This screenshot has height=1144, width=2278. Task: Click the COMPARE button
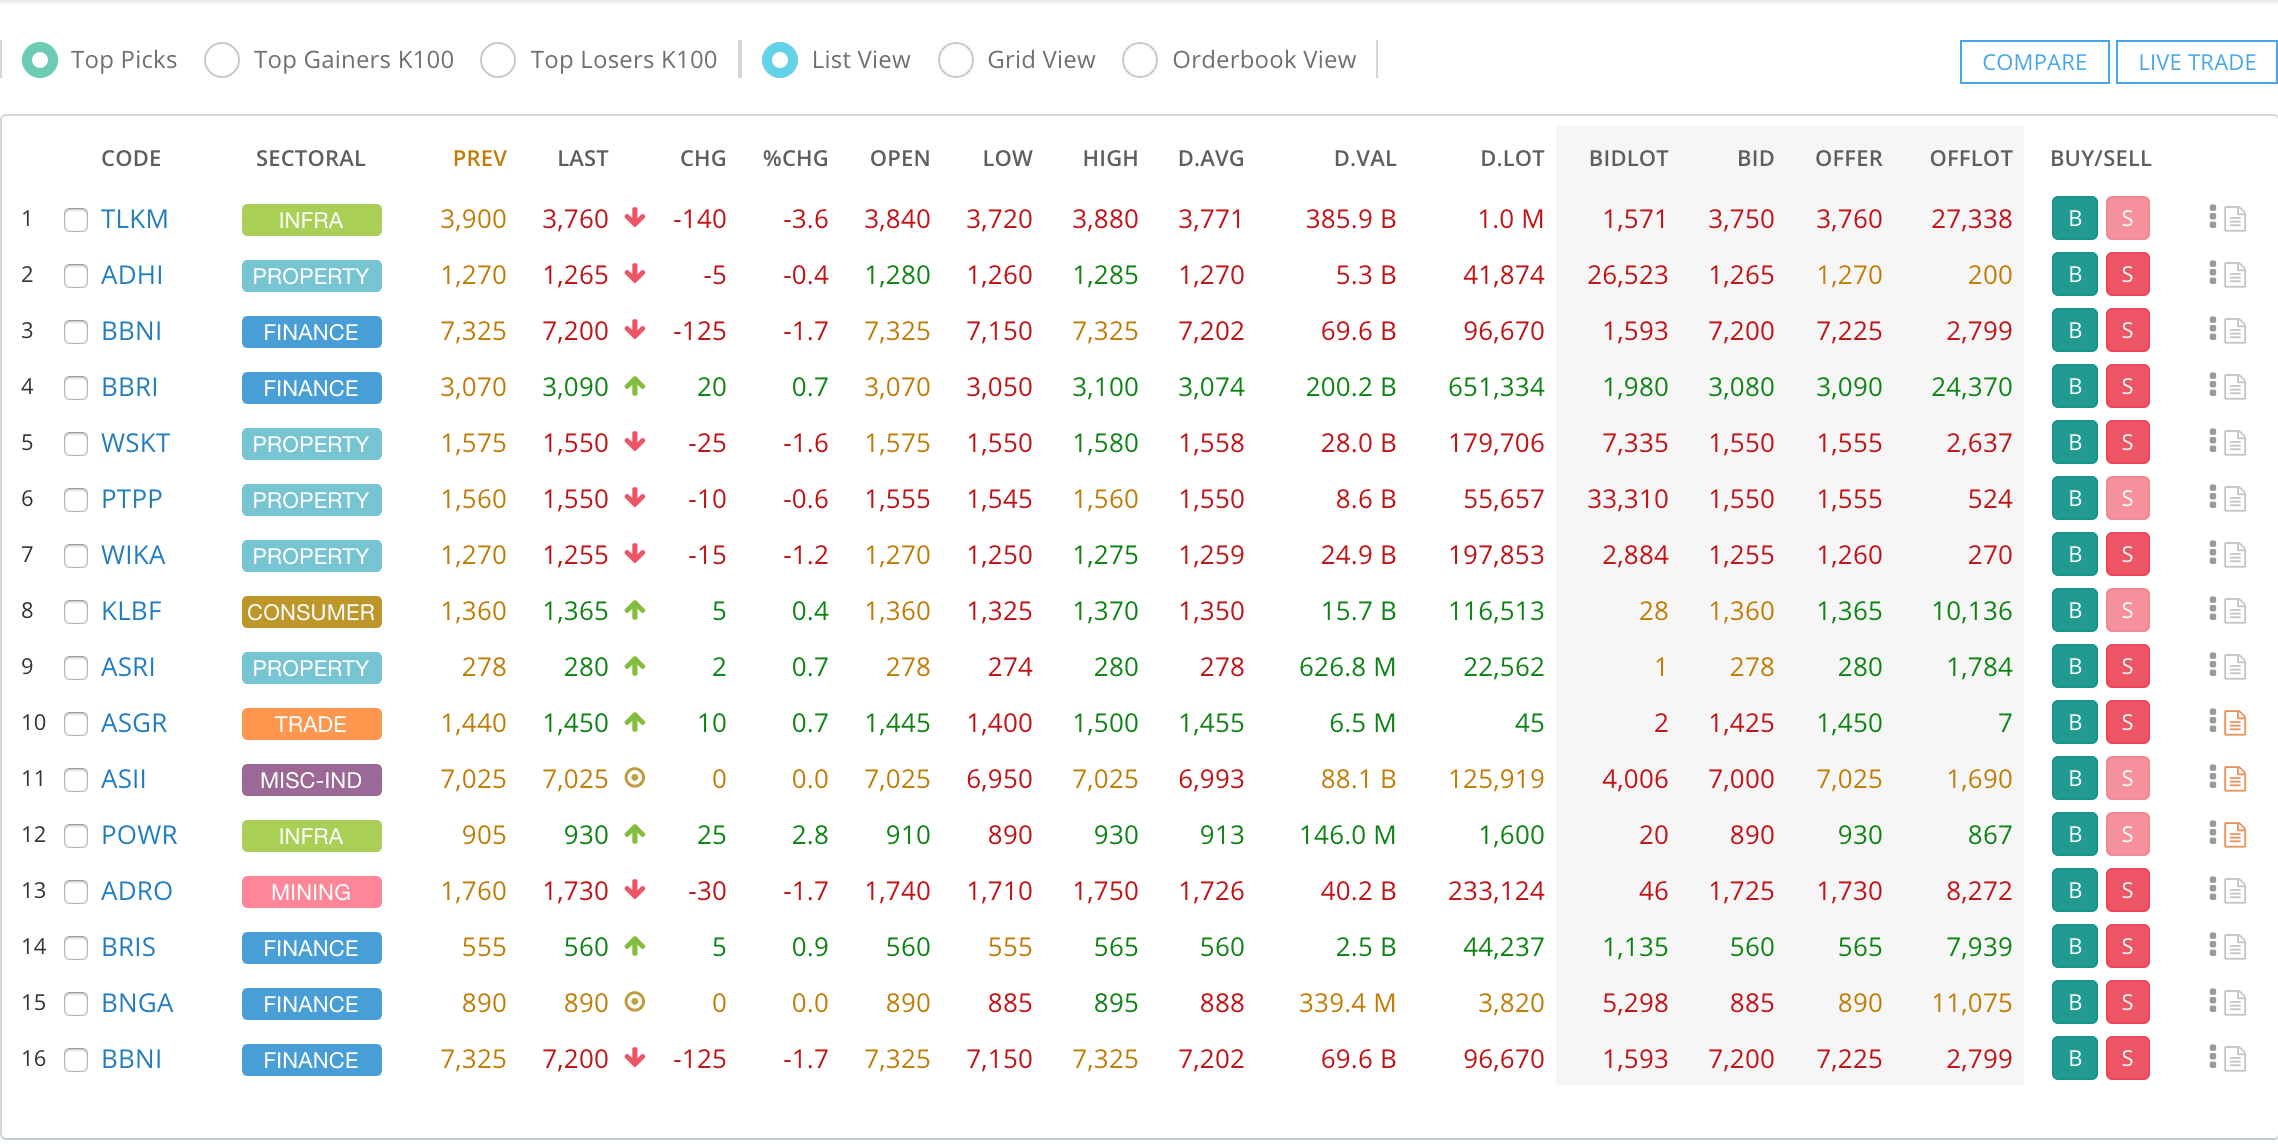[2034, 62]
